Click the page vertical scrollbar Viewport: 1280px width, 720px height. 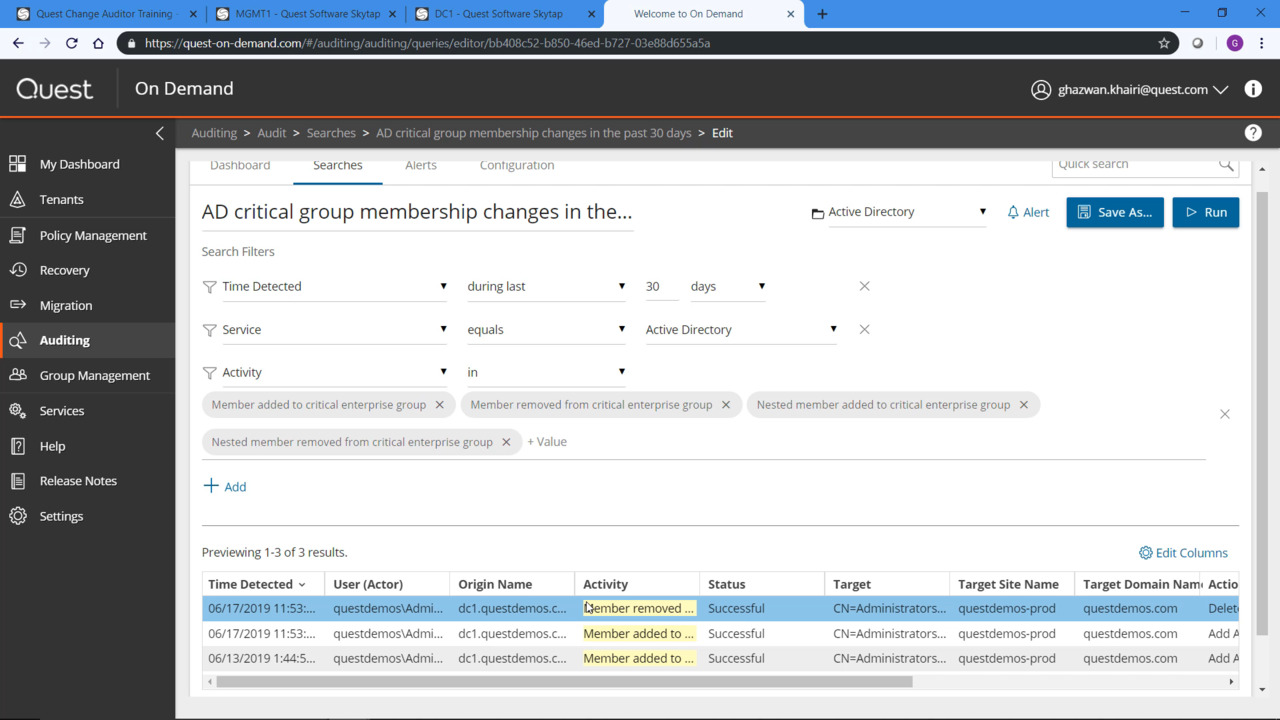(1262, 415)
